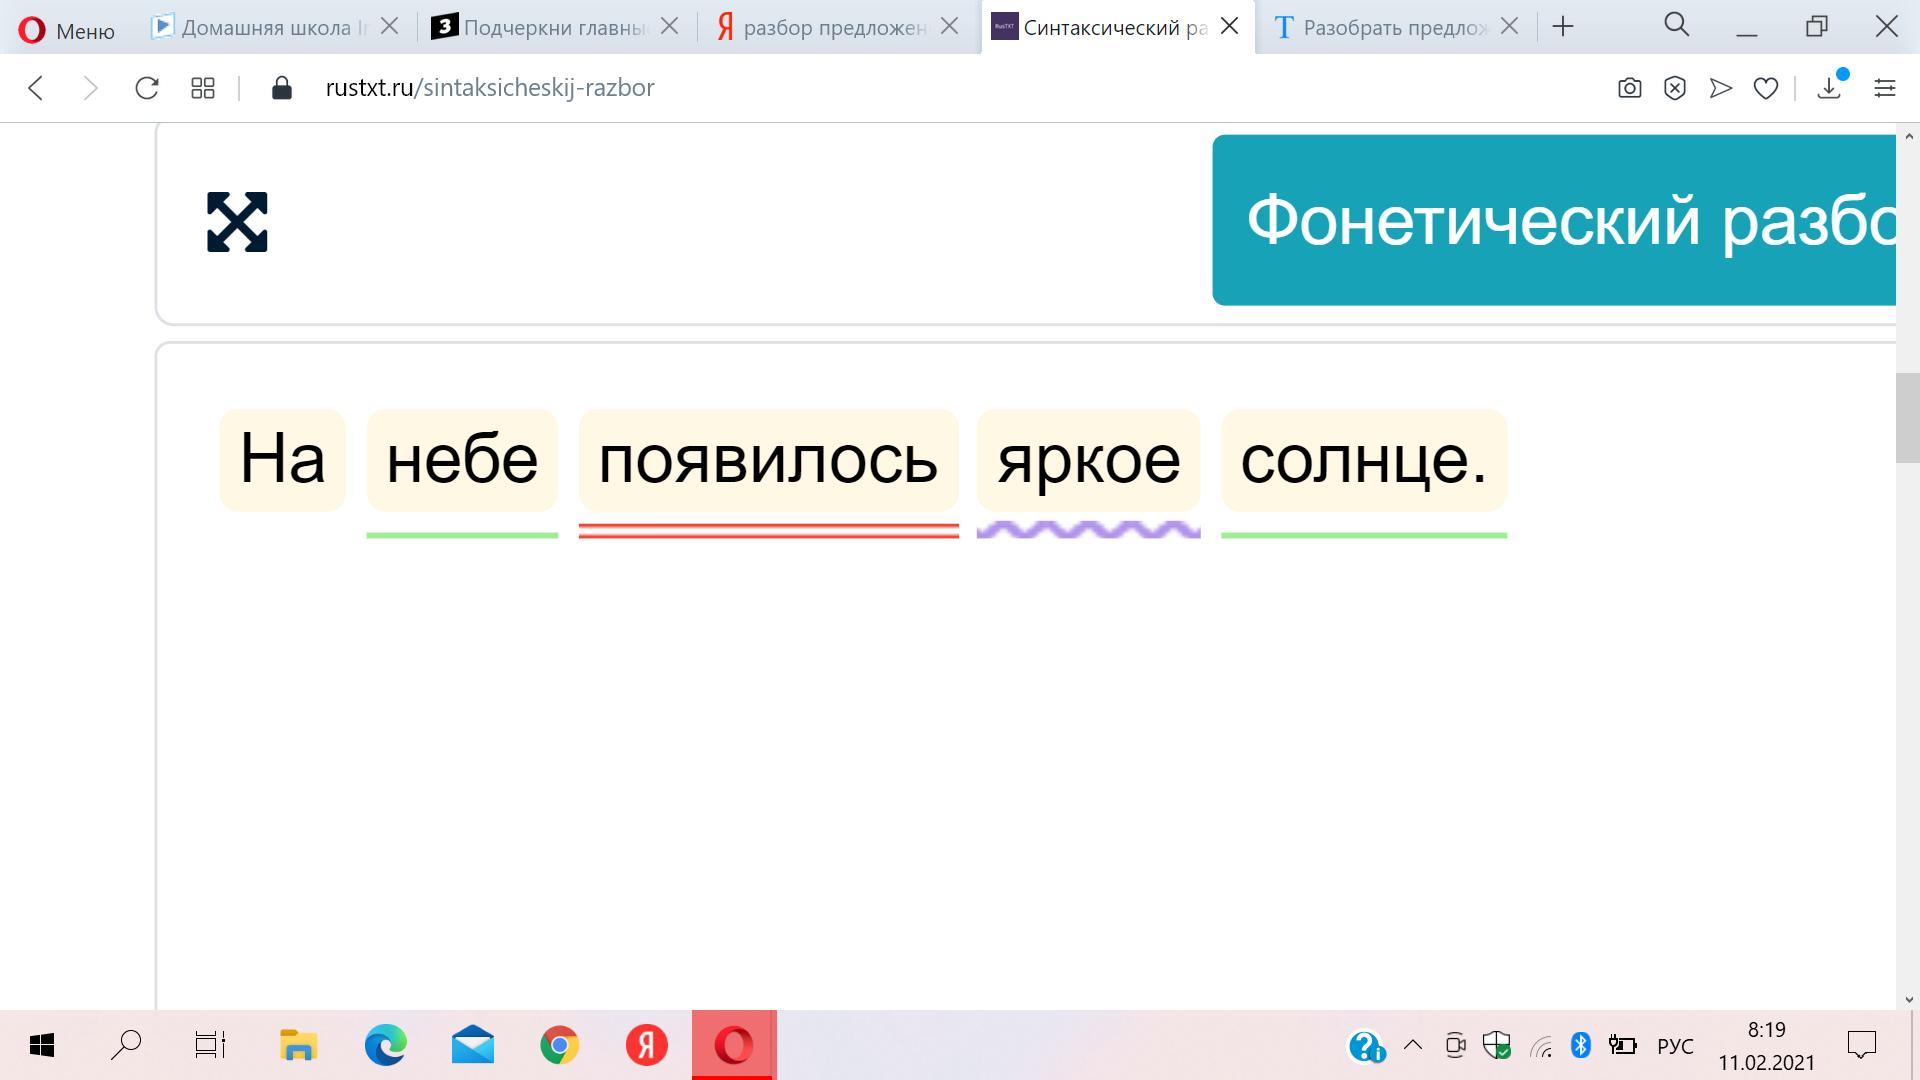The height and width of the screenshot is (1080, 1920).
Task: Click the Opera taskbar icon
Action: [x=734, y=1045]
